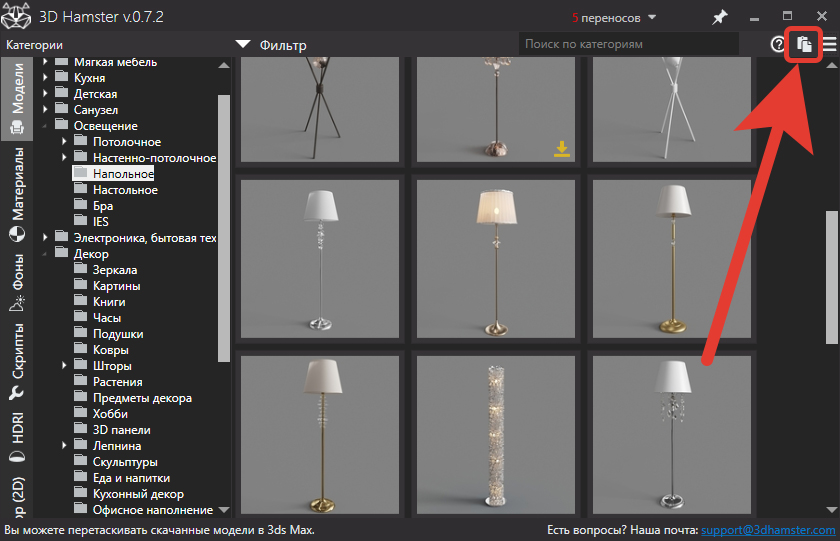The image size is (840, 541).
Task: Open the hamburger menu icon
Action: pos(830,44)
